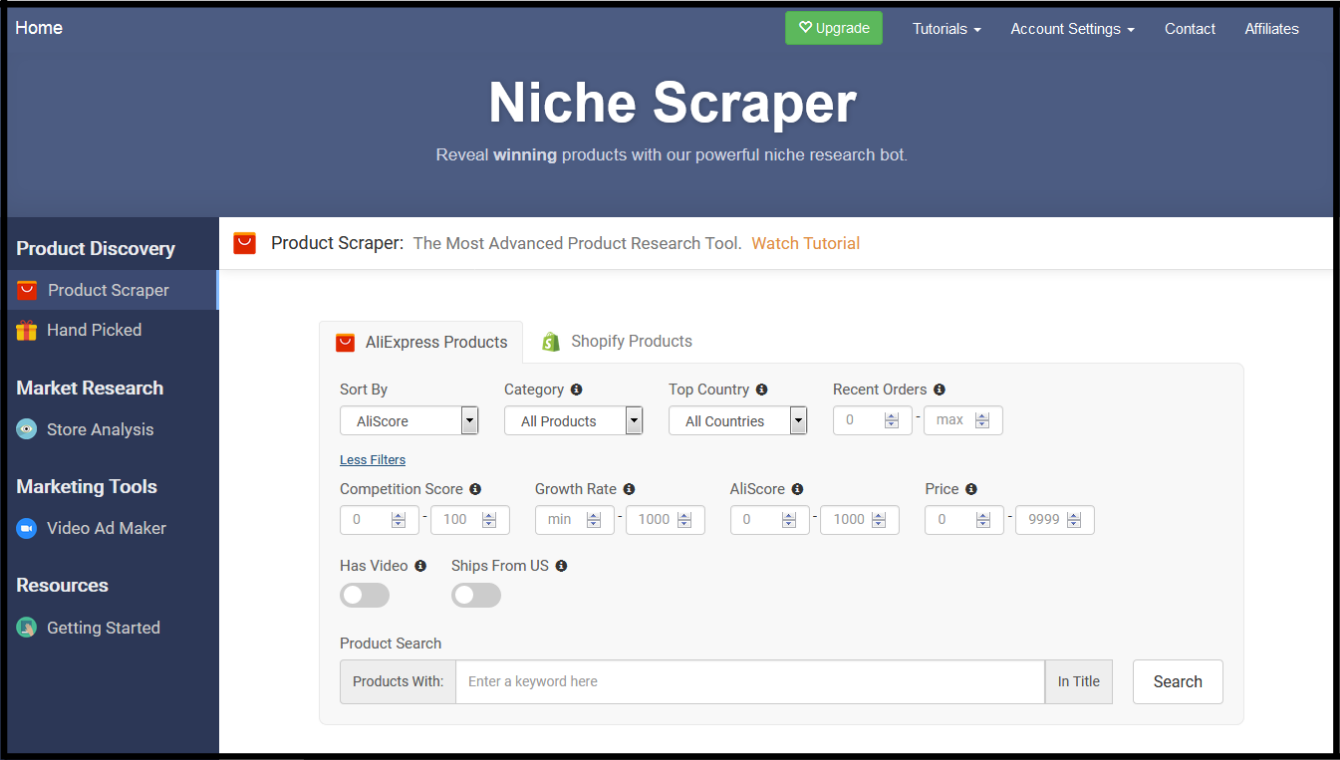
Task: Click the keyword search input field
Action: coord(750,682)
